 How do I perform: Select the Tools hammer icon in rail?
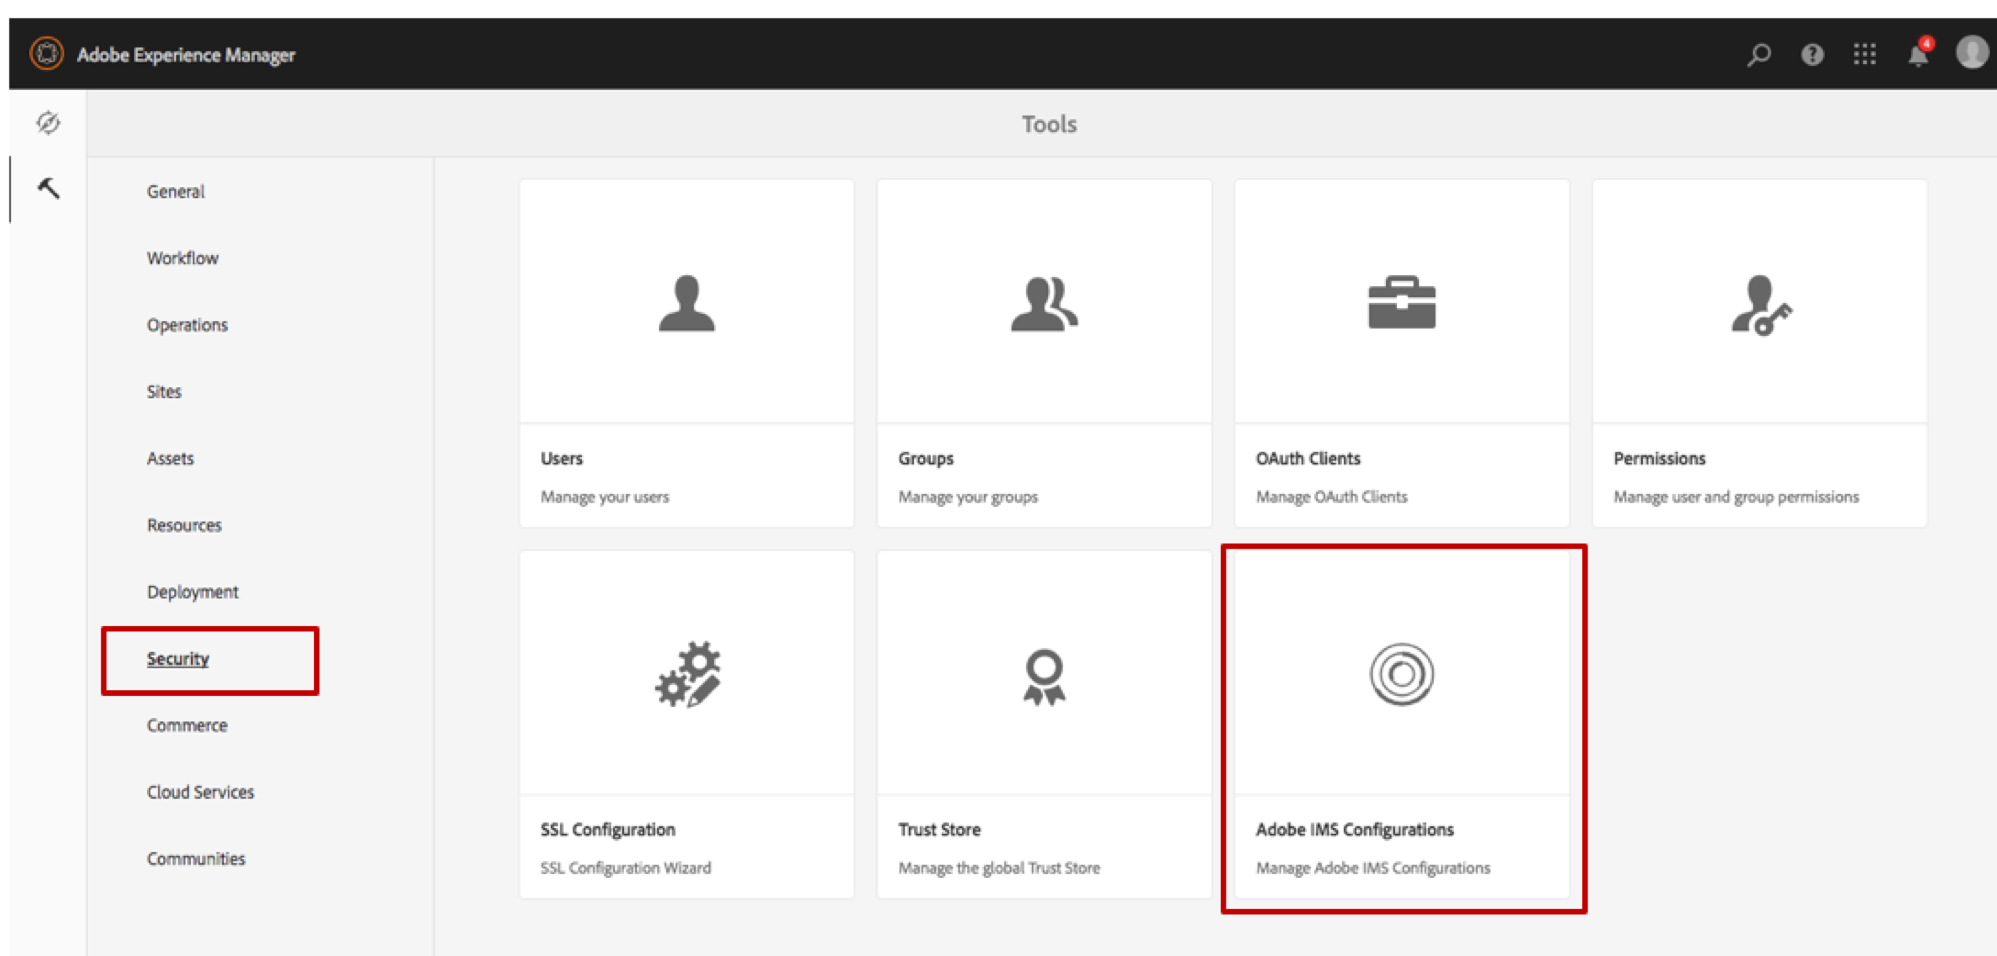(x=48, y=188)
